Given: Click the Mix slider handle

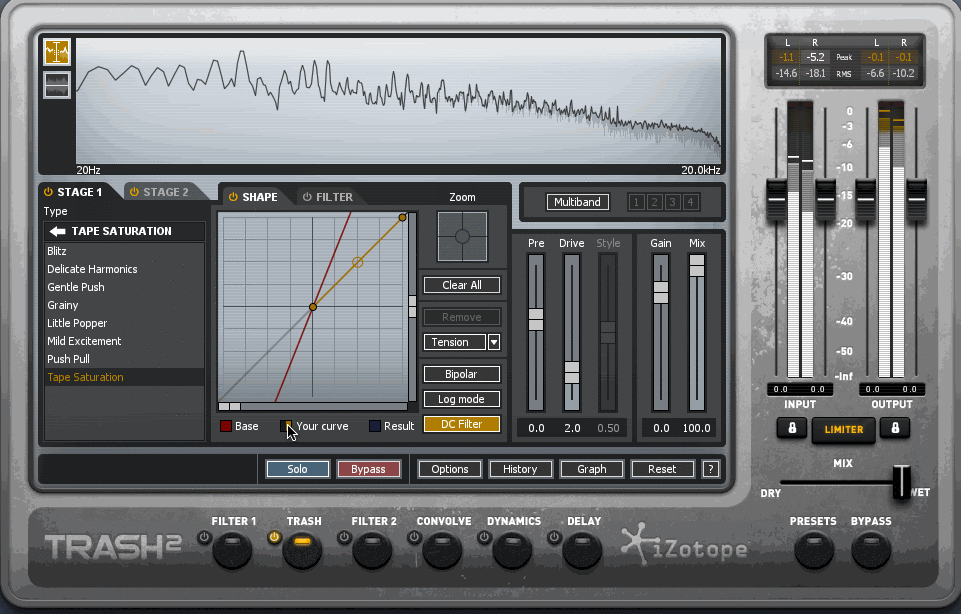Looking at the screenshot, I should pos(697,266).
